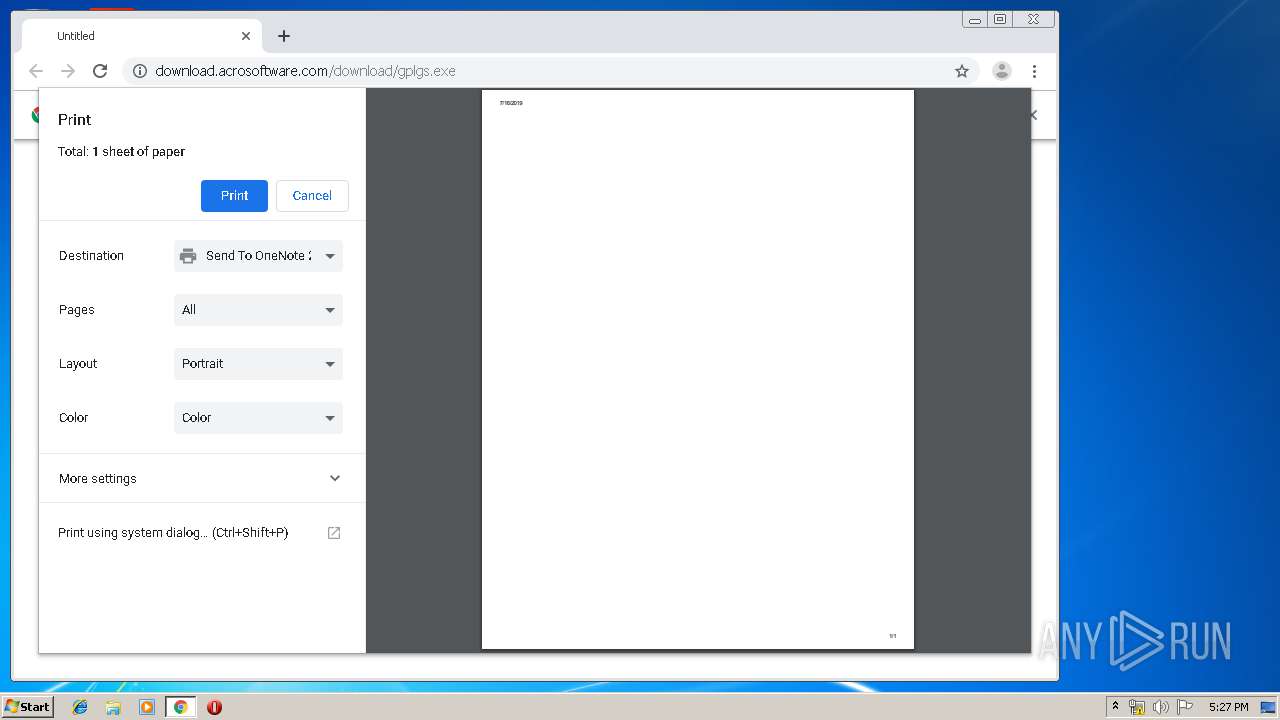The image size is (1280, 720).
Task: Select the Untitled tab
Action: click(140, 36)
